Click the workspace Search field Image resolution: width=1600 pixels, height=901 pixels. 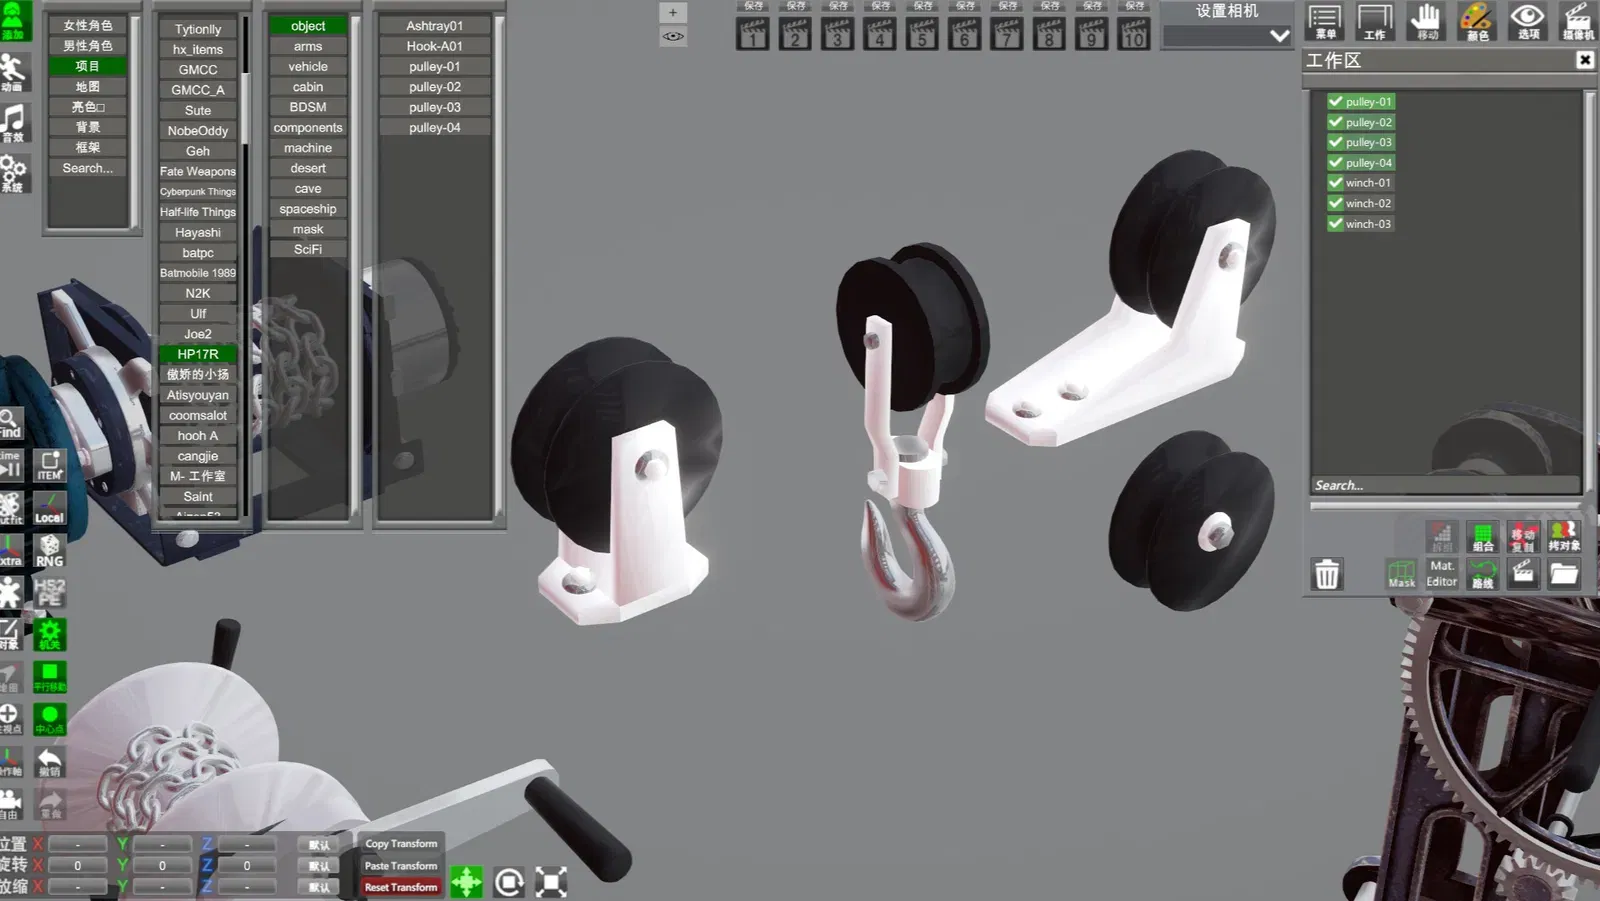tap(1446, 485)
